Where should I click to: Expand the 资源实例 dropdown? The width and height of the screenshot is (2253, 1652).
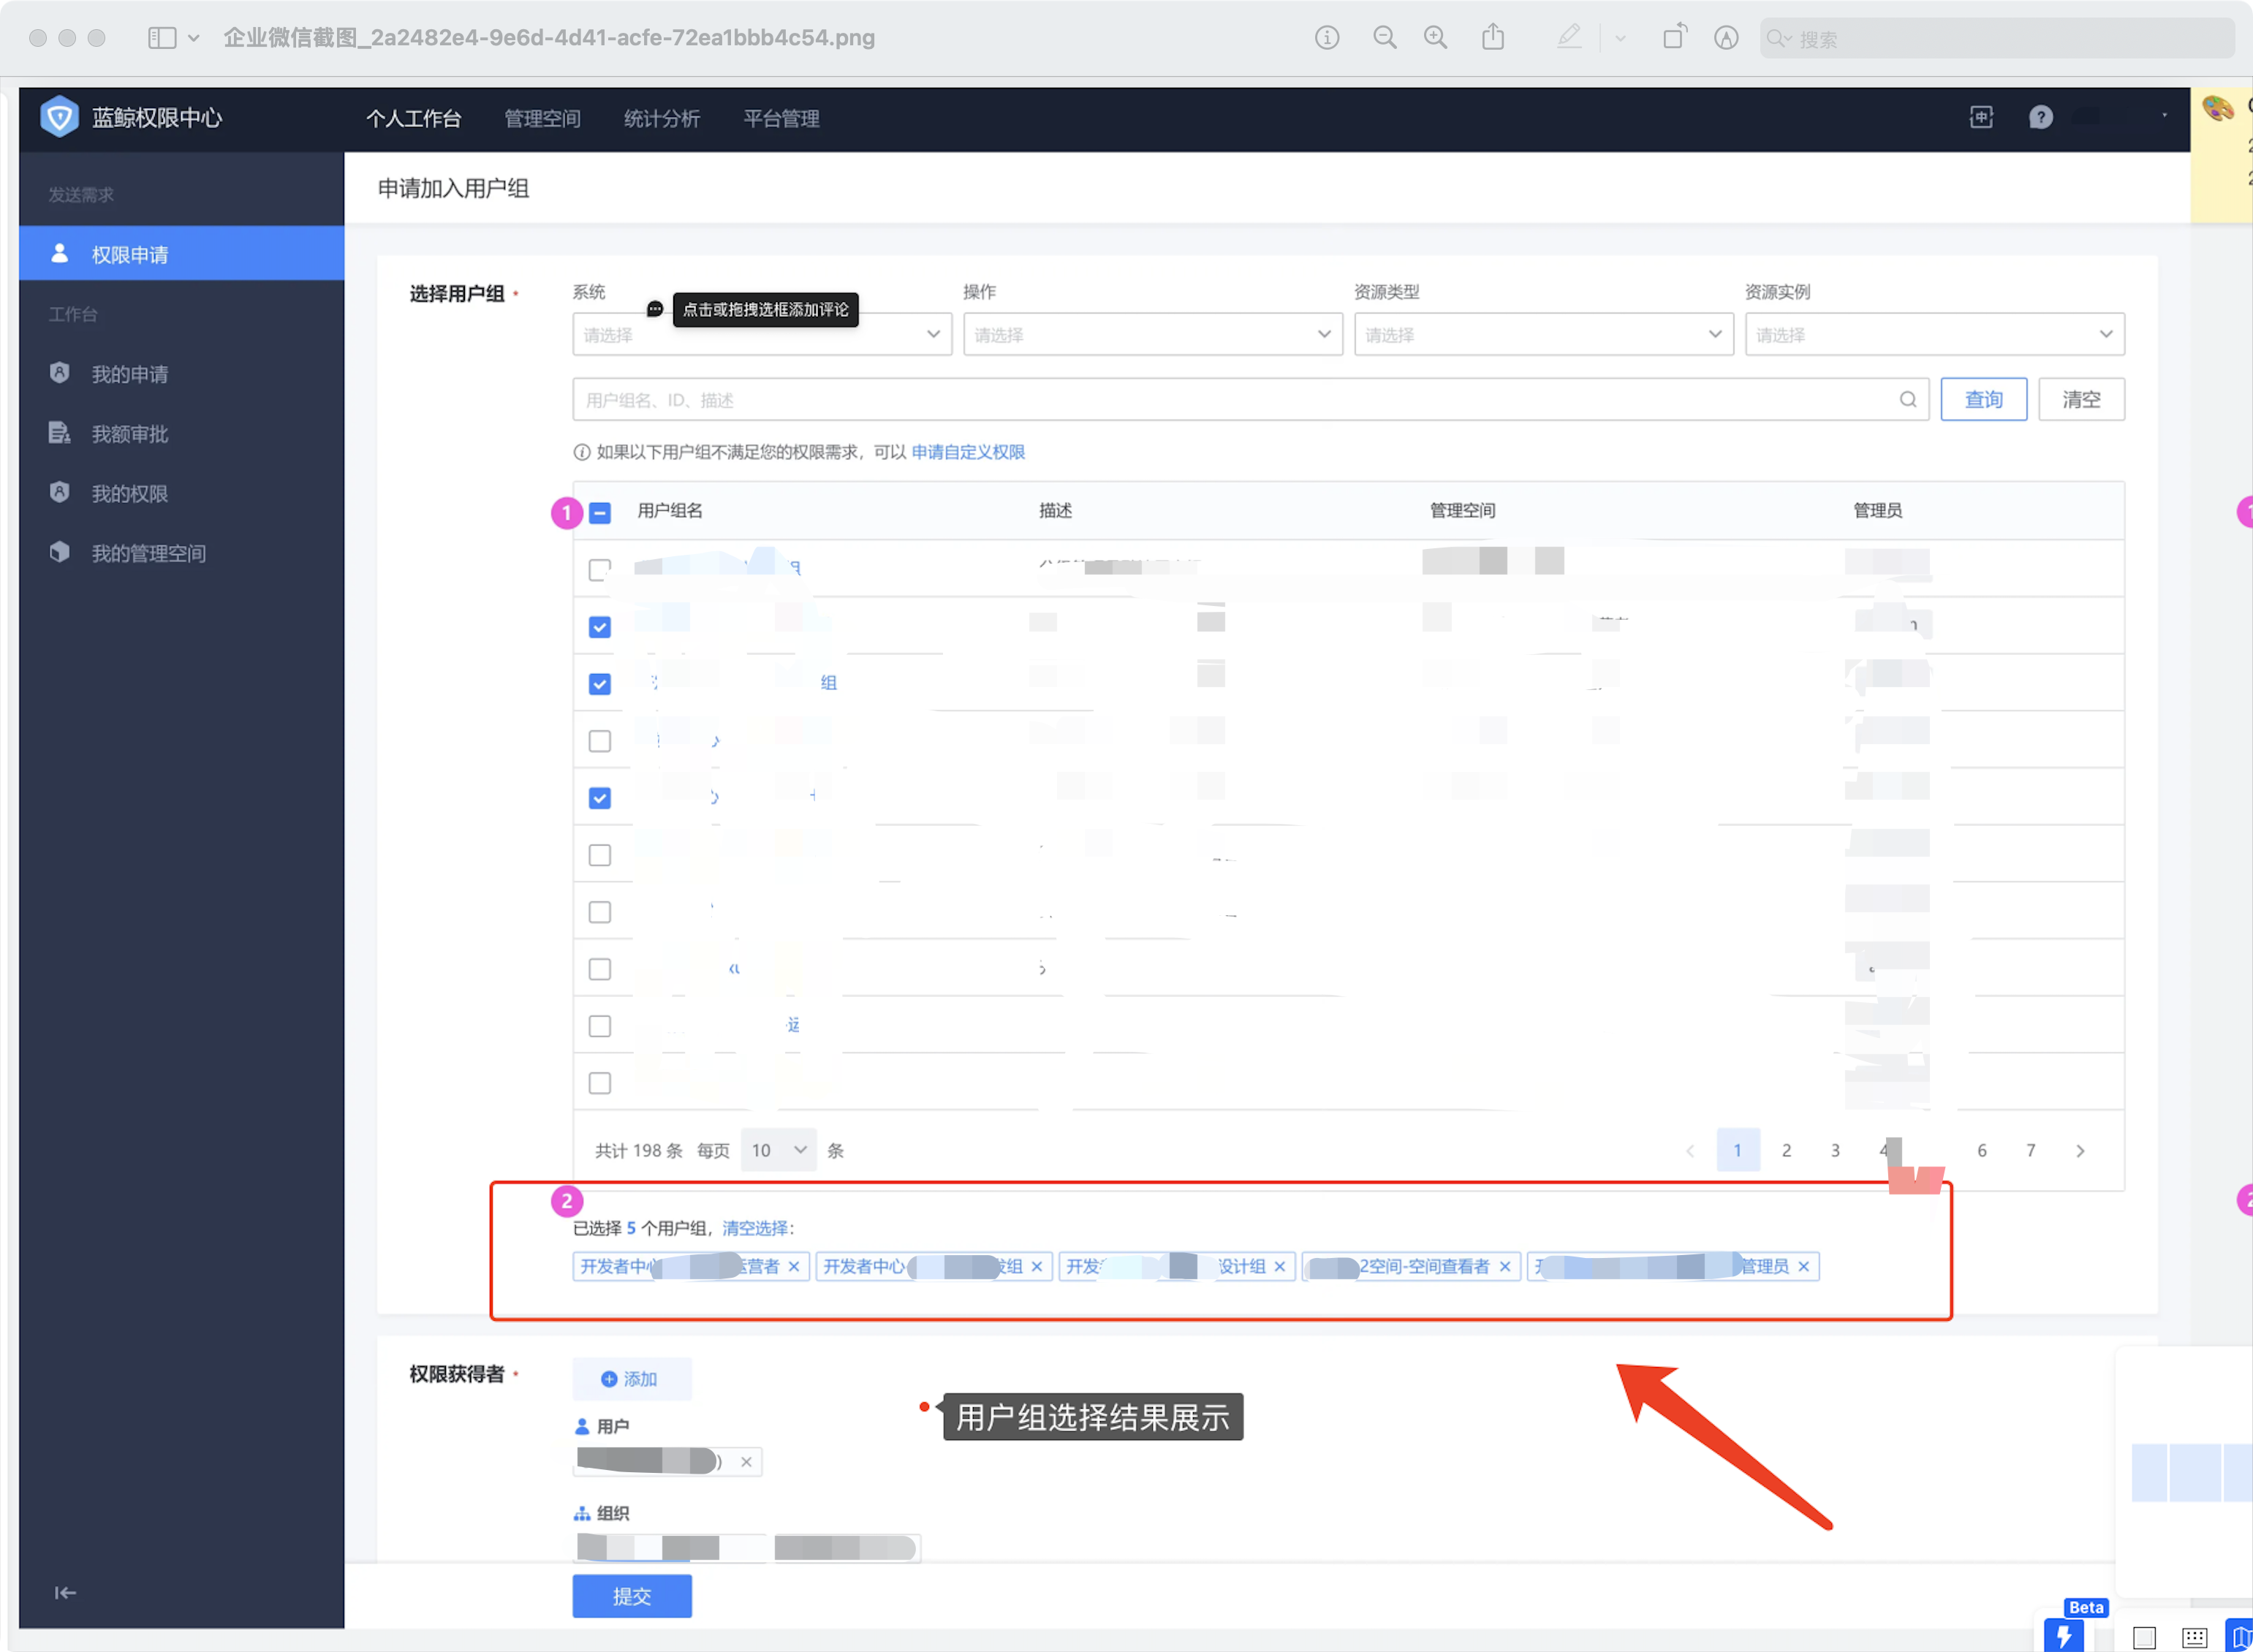[1934, 335]
